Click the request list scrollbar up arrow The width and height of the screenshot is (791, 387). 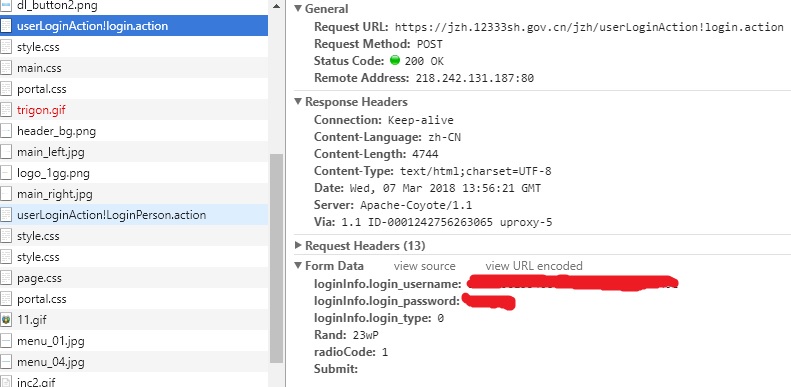[x=276, y=6]
